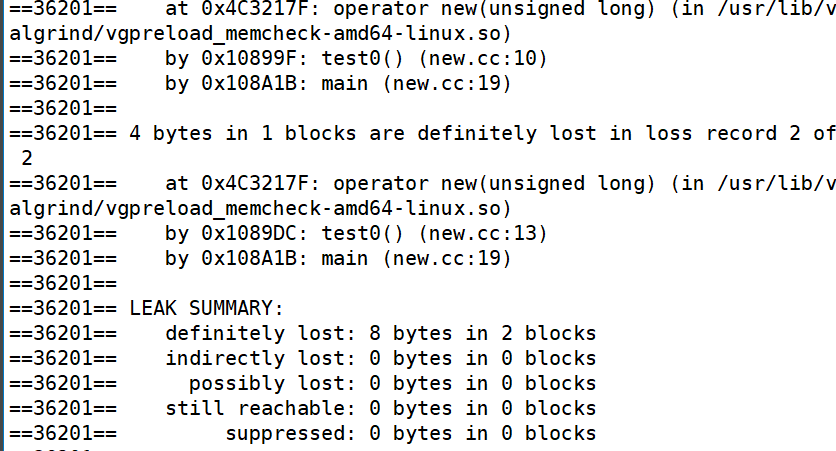Click the 'definitely lost:' summary label
The height and width of the screenshot is (451, 836).
tap(260, 334)
